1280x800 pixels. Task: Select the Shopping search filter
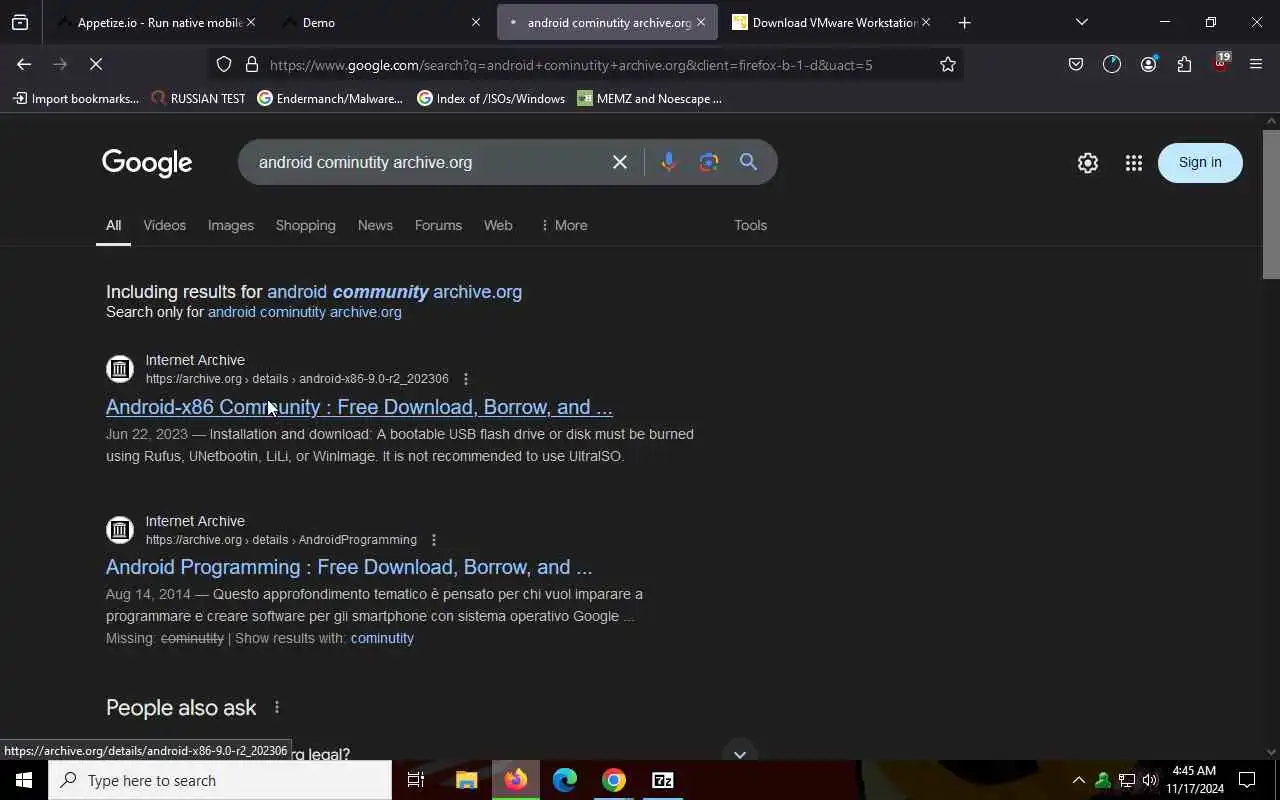point(305,225)
